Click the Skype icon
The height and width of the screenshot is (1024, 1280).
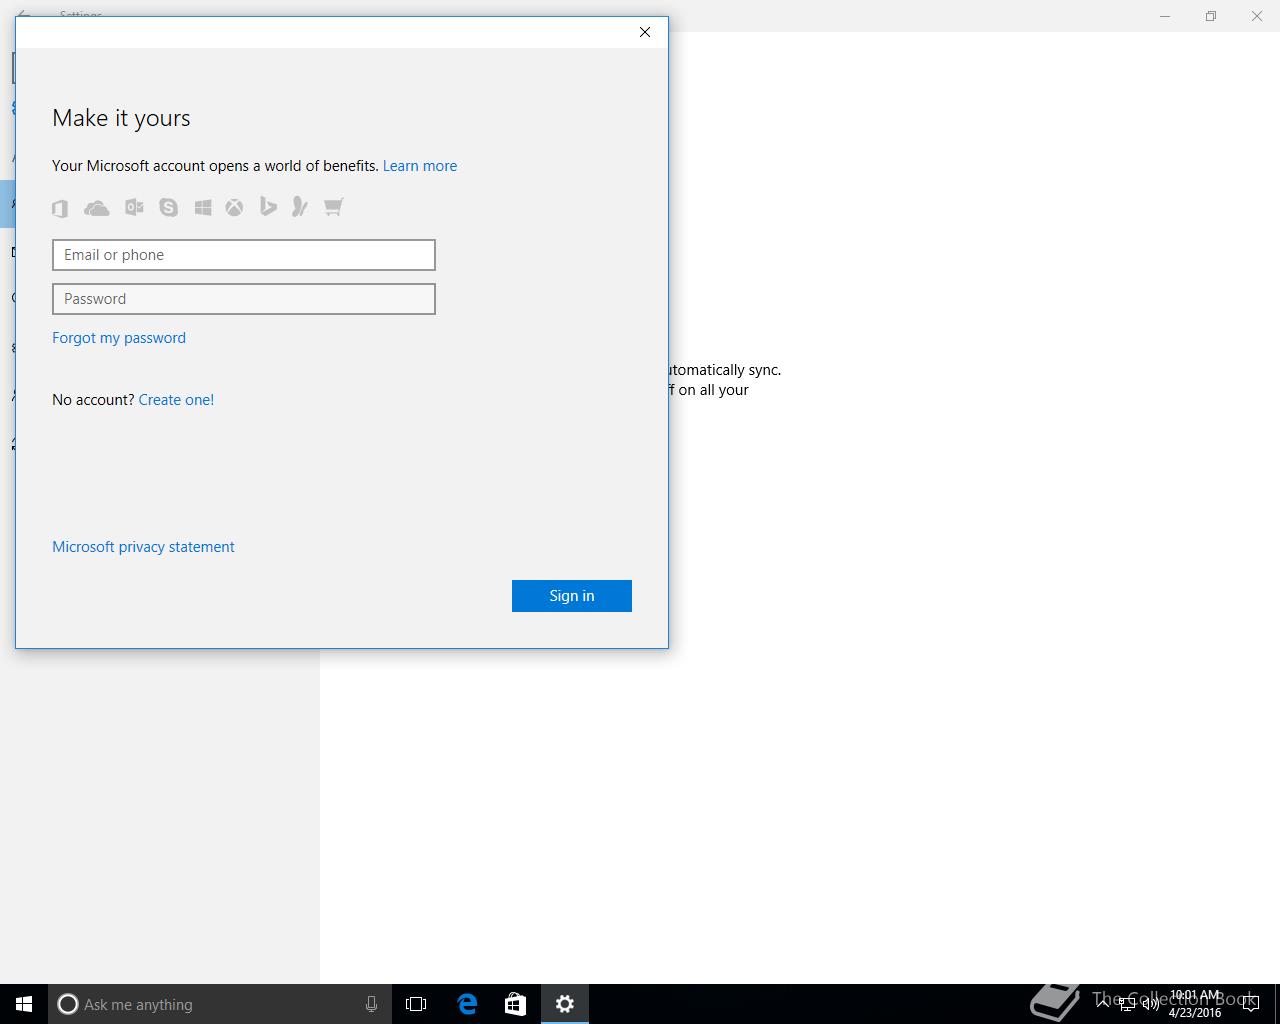click(x=168, y=207)
